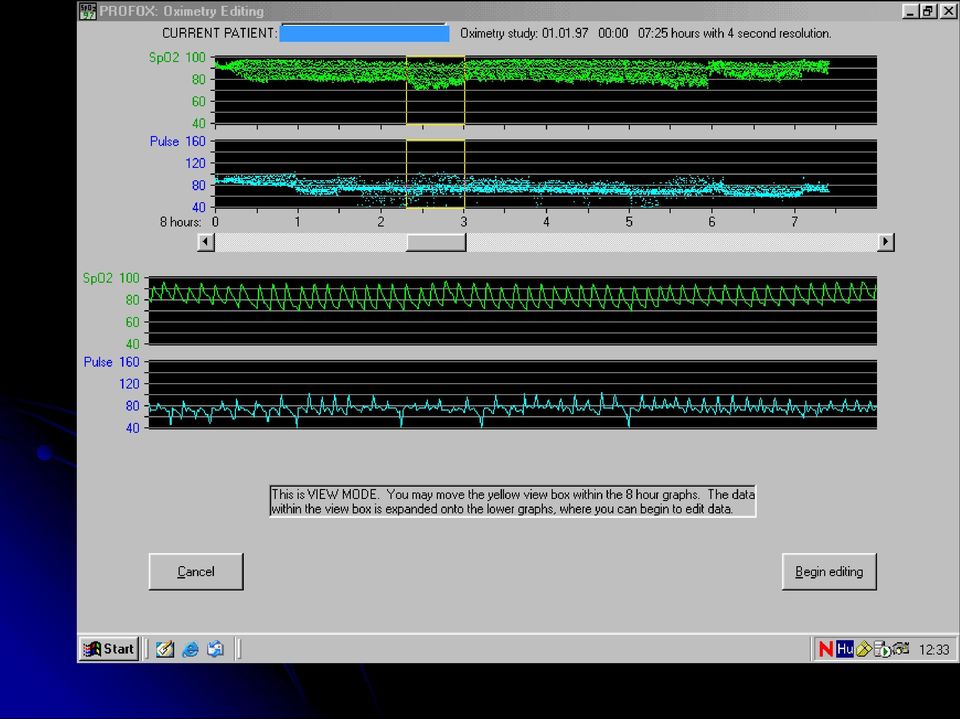
Task: Click hour '7' on the time axis
Action: point(794,222)
